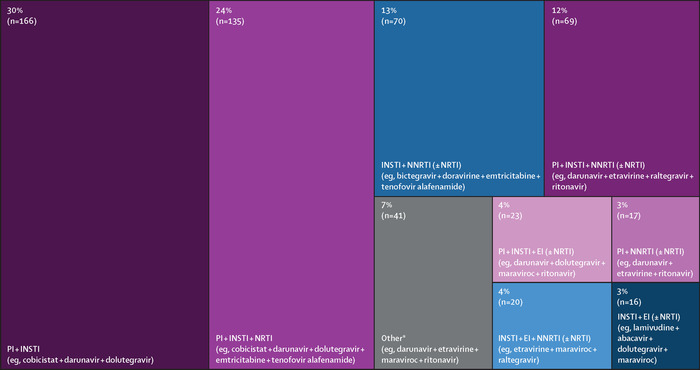Click the 'INSTI + NNRTI (± NRTI)' label
The image size is (700, 370).
coord(421,166)
